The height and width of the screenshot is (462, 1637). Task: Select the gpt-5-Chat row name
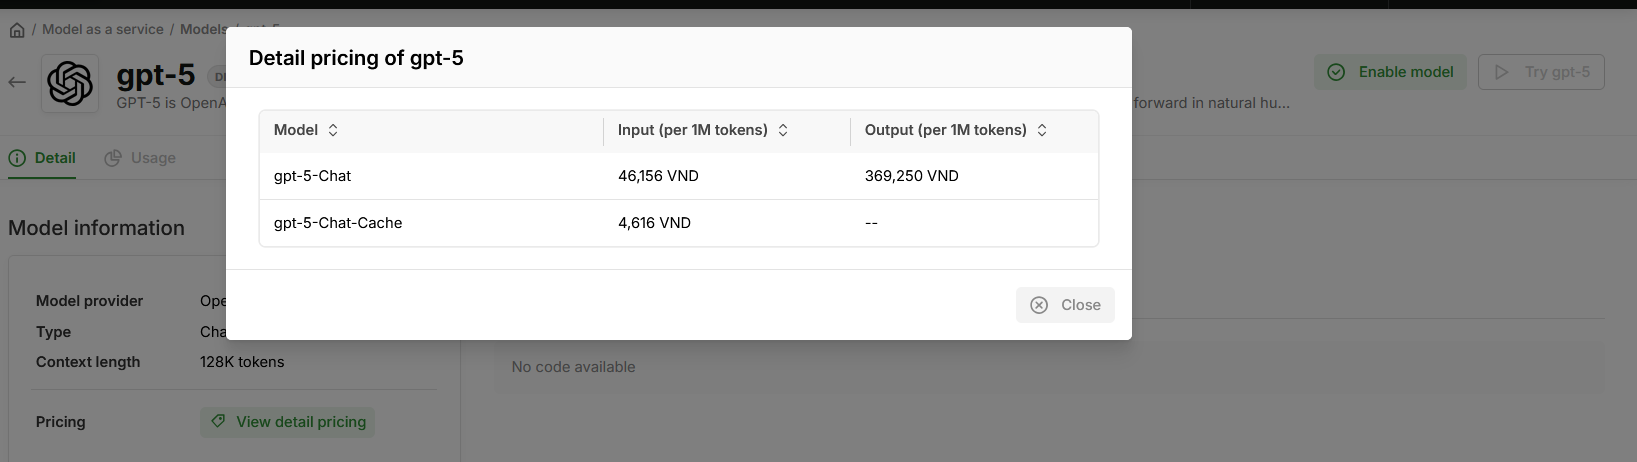coord(312,176)
